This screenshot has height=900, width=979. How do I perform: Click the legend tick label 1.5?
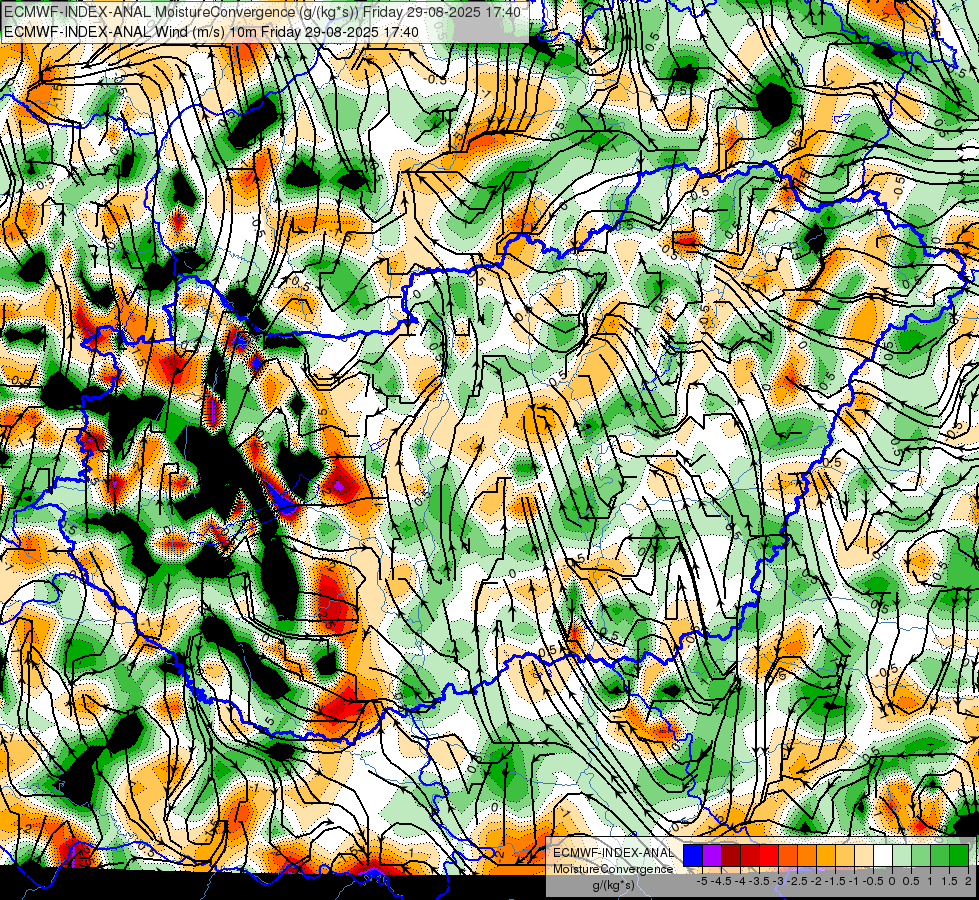950,881
